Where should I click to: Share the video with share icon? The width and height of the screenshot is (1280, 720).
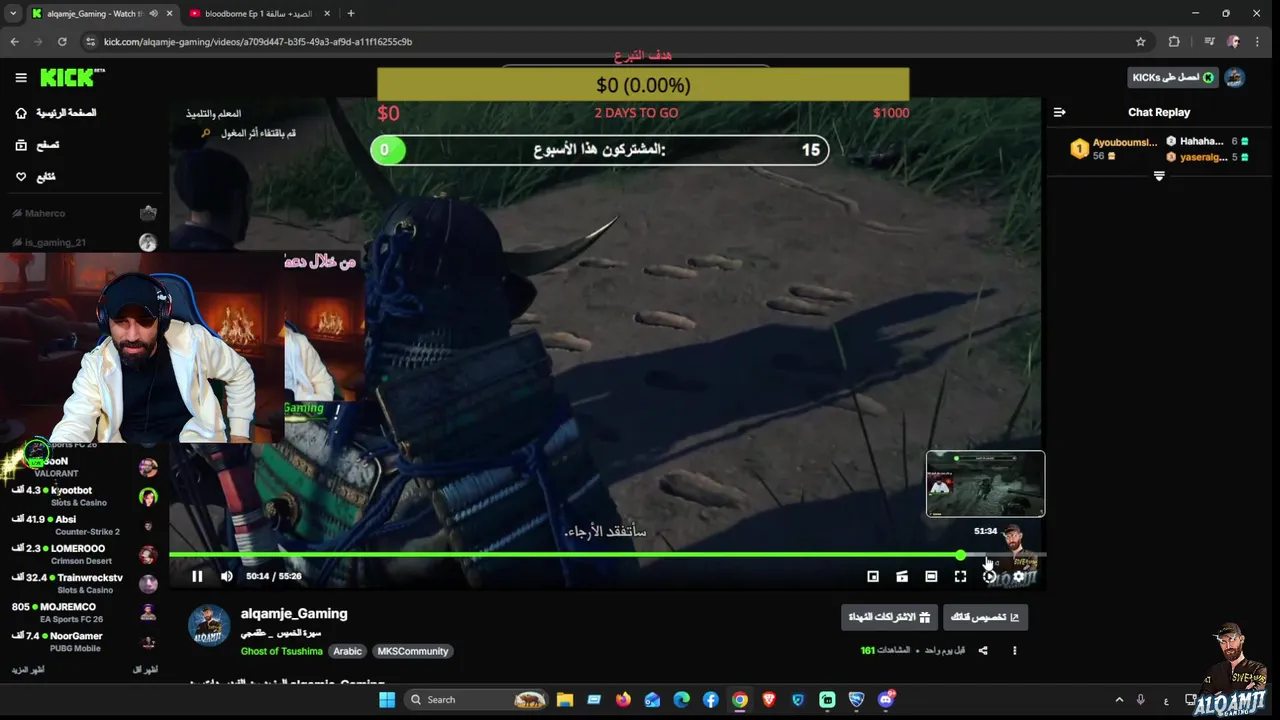[983, 651]
